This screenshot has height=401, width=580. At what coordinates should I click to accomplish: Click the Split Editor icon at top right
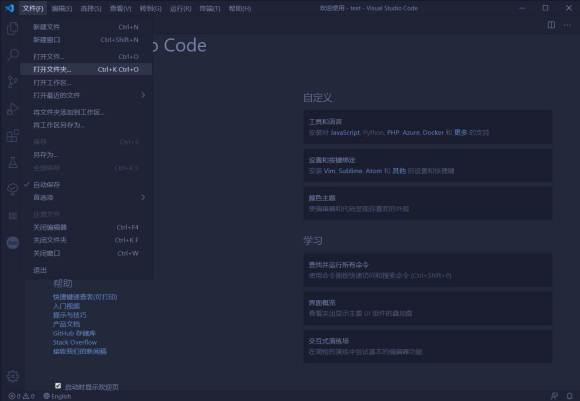click(x=551, y=25)
